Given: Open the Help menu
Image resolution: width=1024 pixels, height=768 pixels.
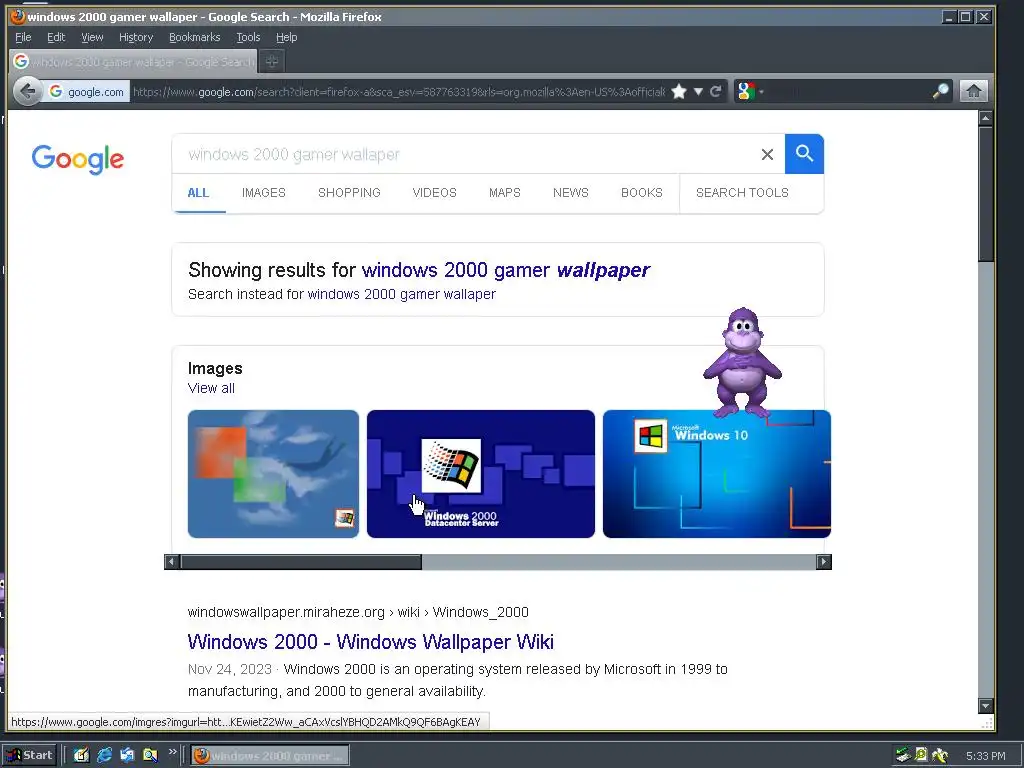Looking at the screenshot, I should click(286, 37).
